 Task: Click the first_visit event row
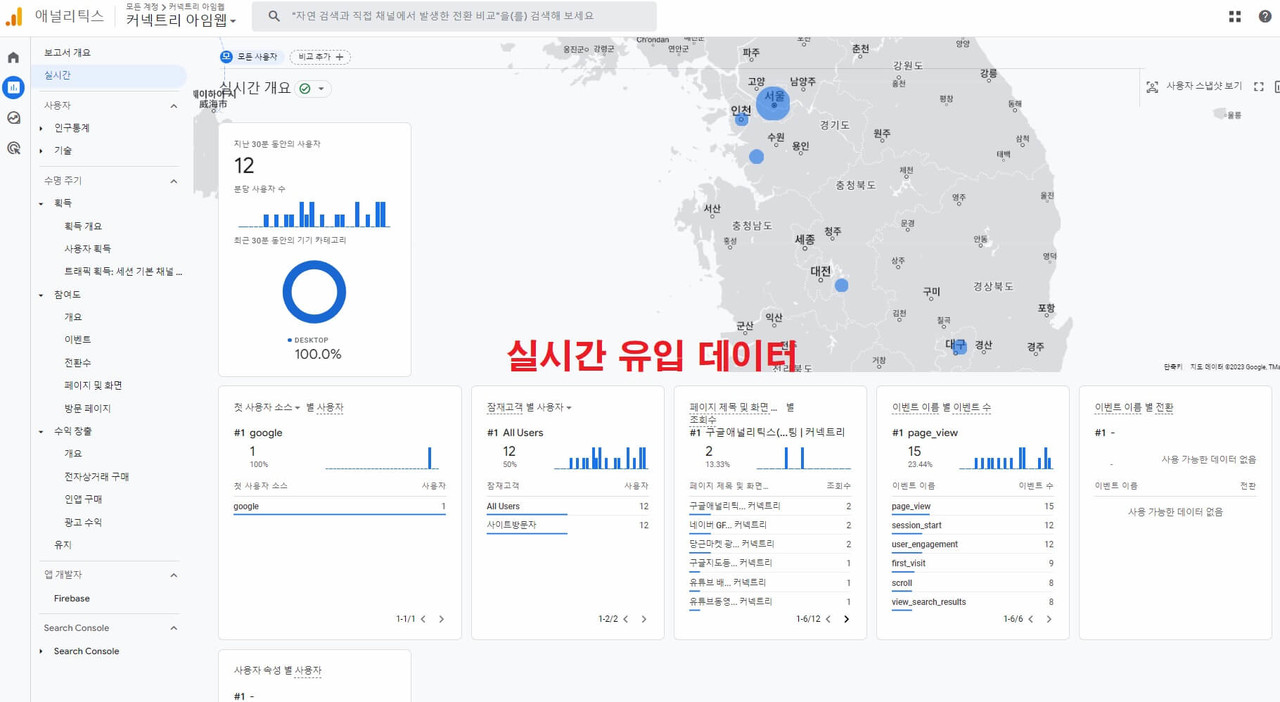972,564
